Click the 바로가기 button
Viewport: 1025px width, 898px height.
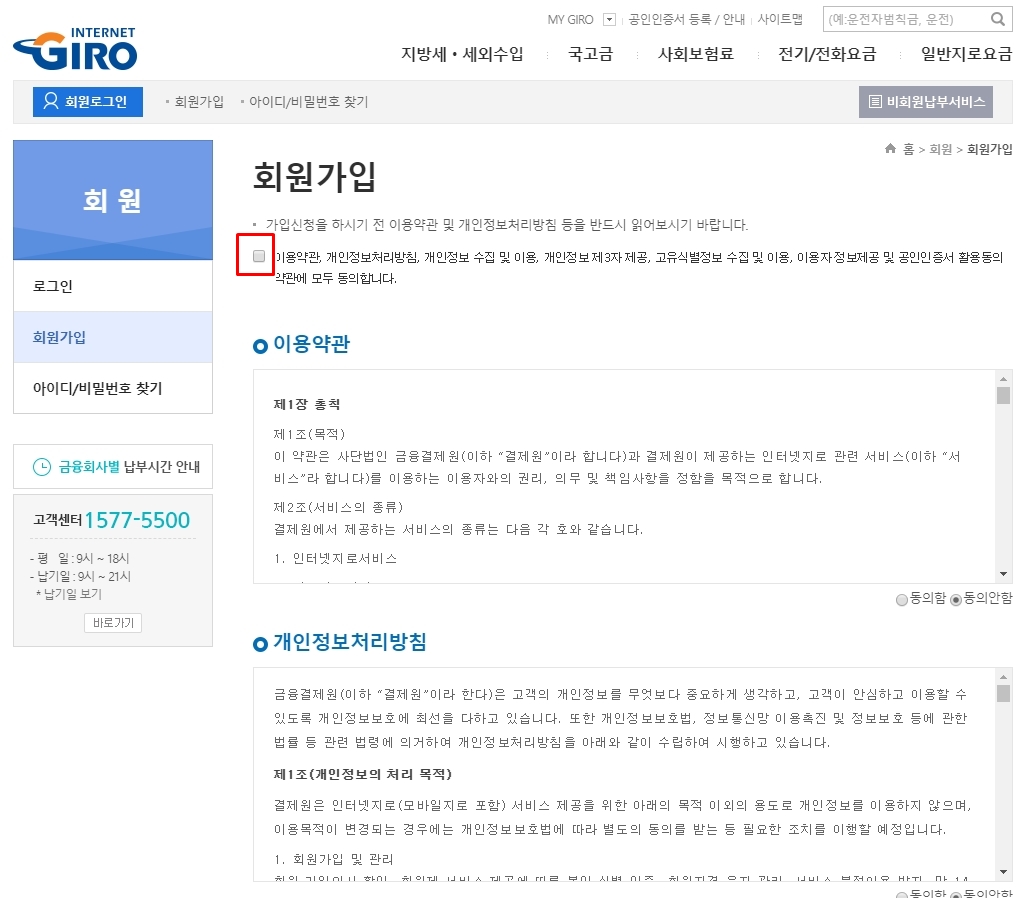coord(113,623)
